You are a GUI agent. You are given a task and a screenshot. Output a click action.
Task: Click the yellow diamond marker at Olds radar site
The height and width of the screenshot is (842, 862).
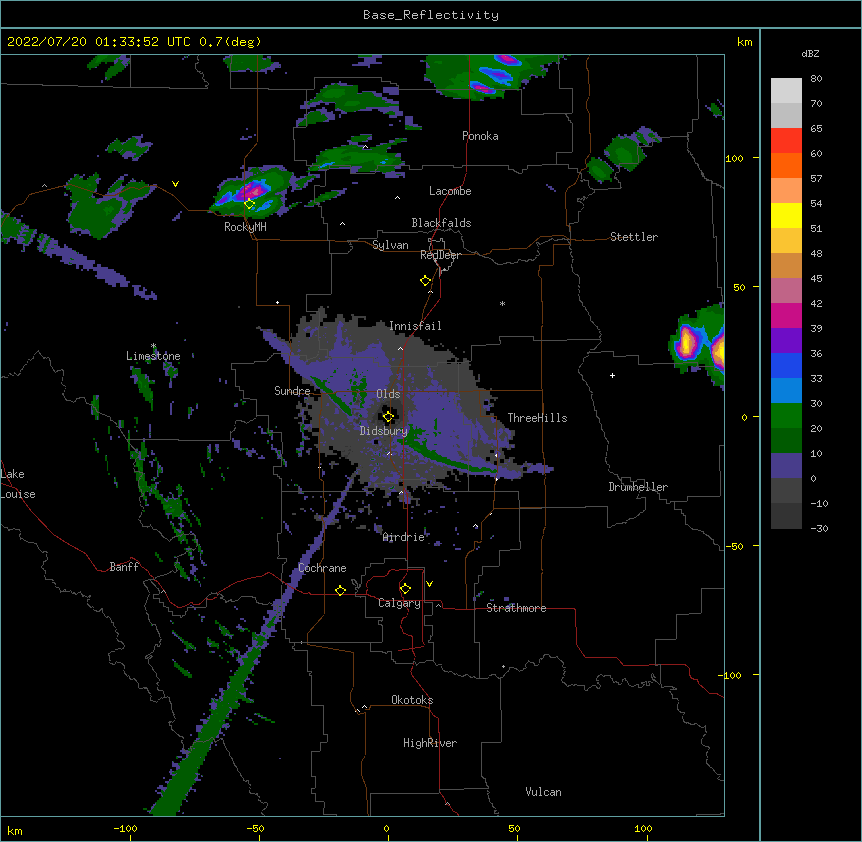[x=388, y=417]
